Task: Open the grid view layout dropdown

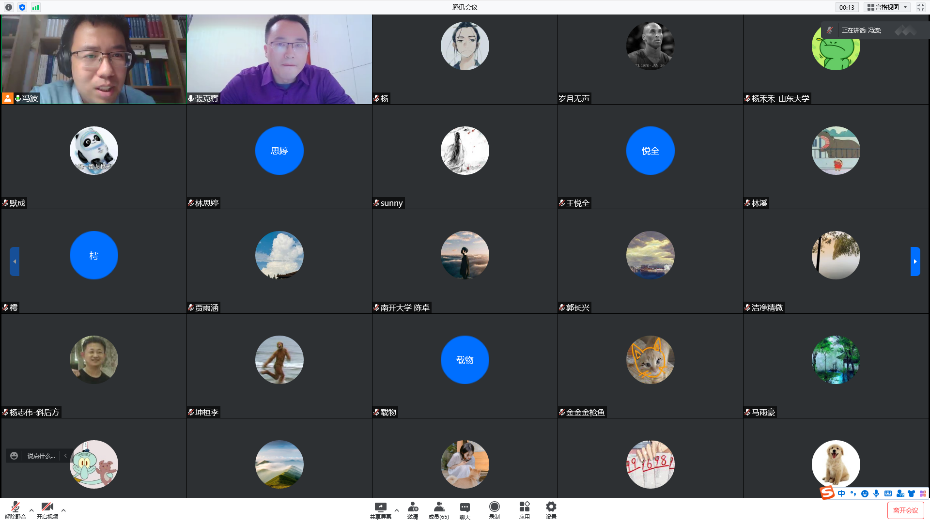Action: pos(886,7)
